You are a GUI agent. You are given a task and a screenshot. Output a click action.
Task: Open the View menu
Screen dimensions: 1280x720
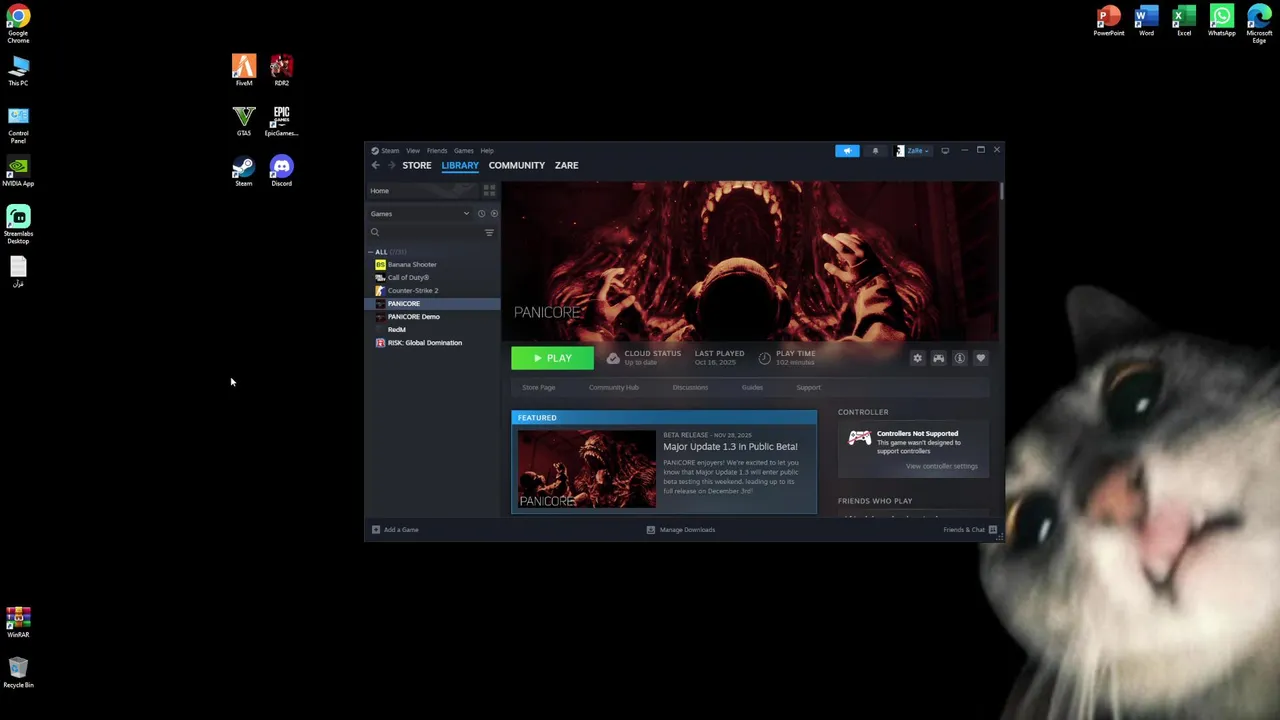413,151
